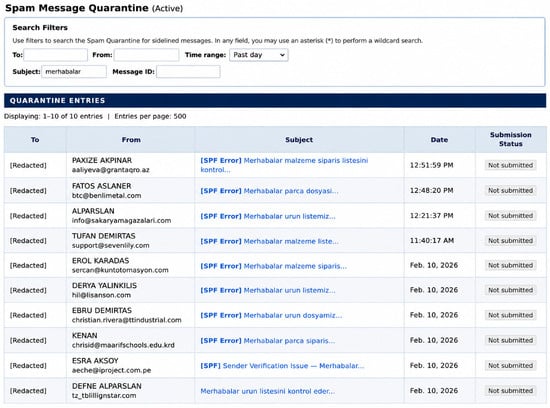Open TUFAN DEMIRTAS's Merhabalar malzeme liste message
Screen dimensions: 550x408
tap(269, 241)
